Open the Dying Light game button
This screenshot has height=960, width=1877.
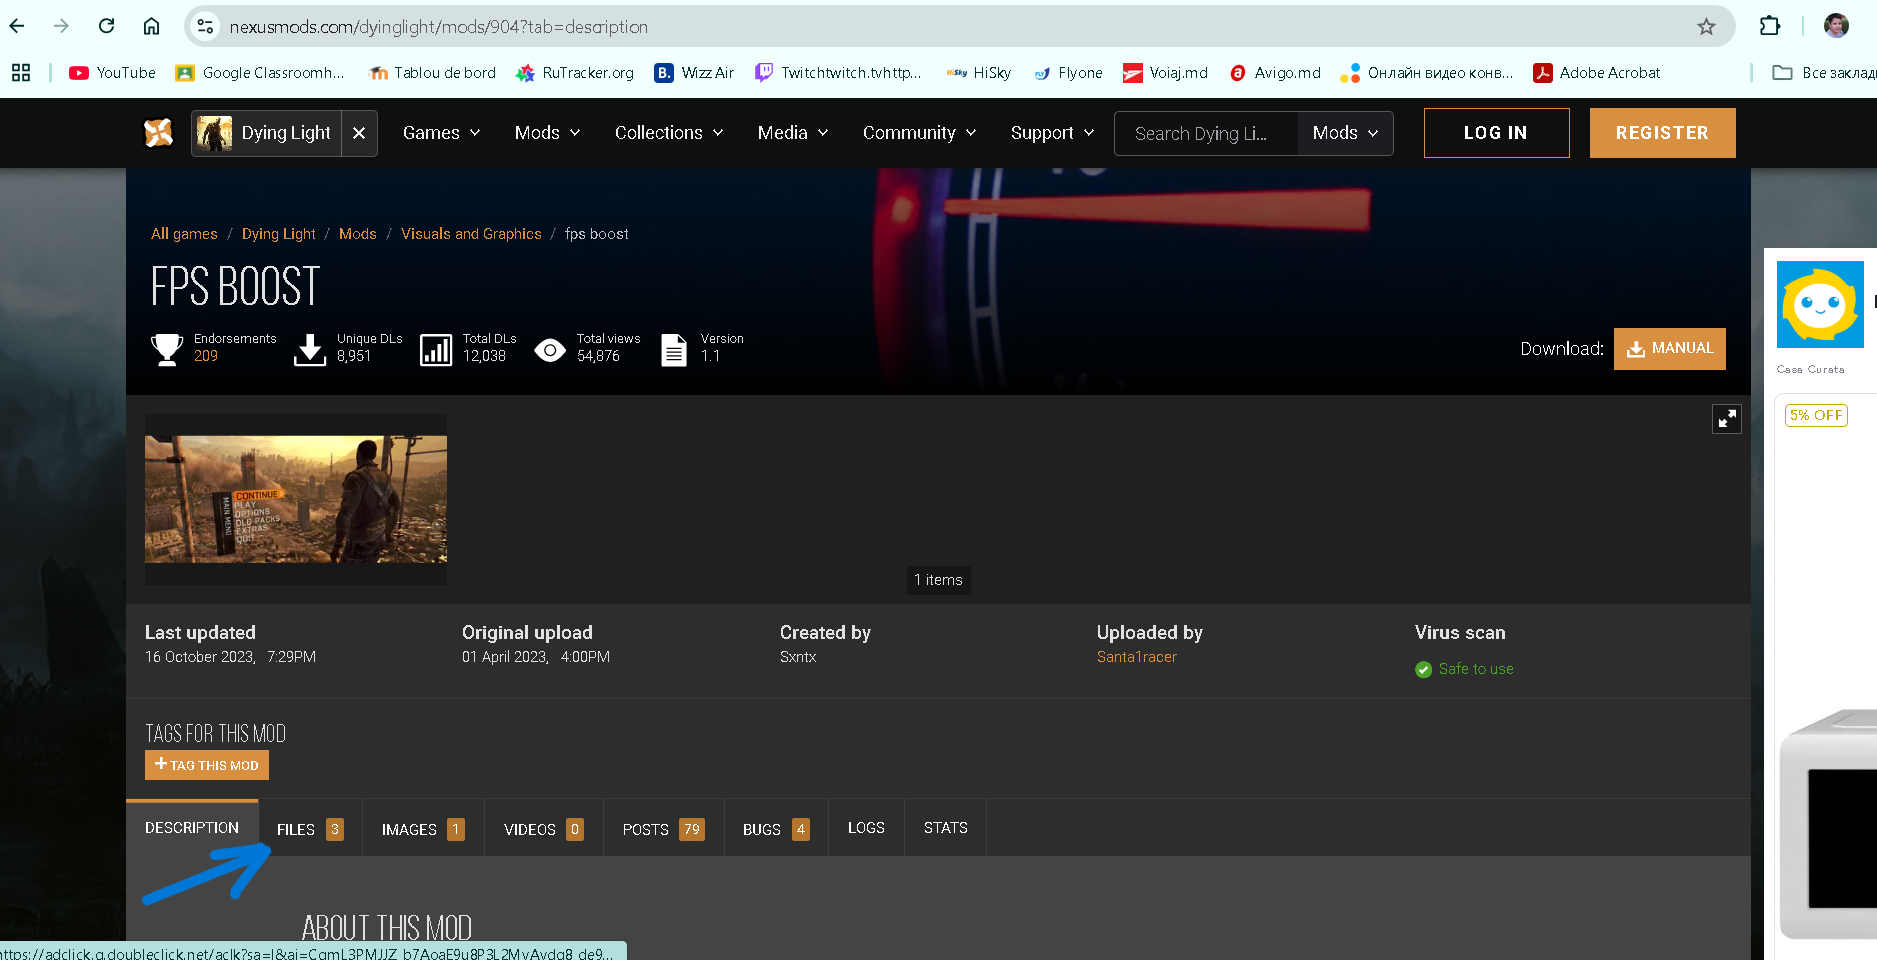267,133
